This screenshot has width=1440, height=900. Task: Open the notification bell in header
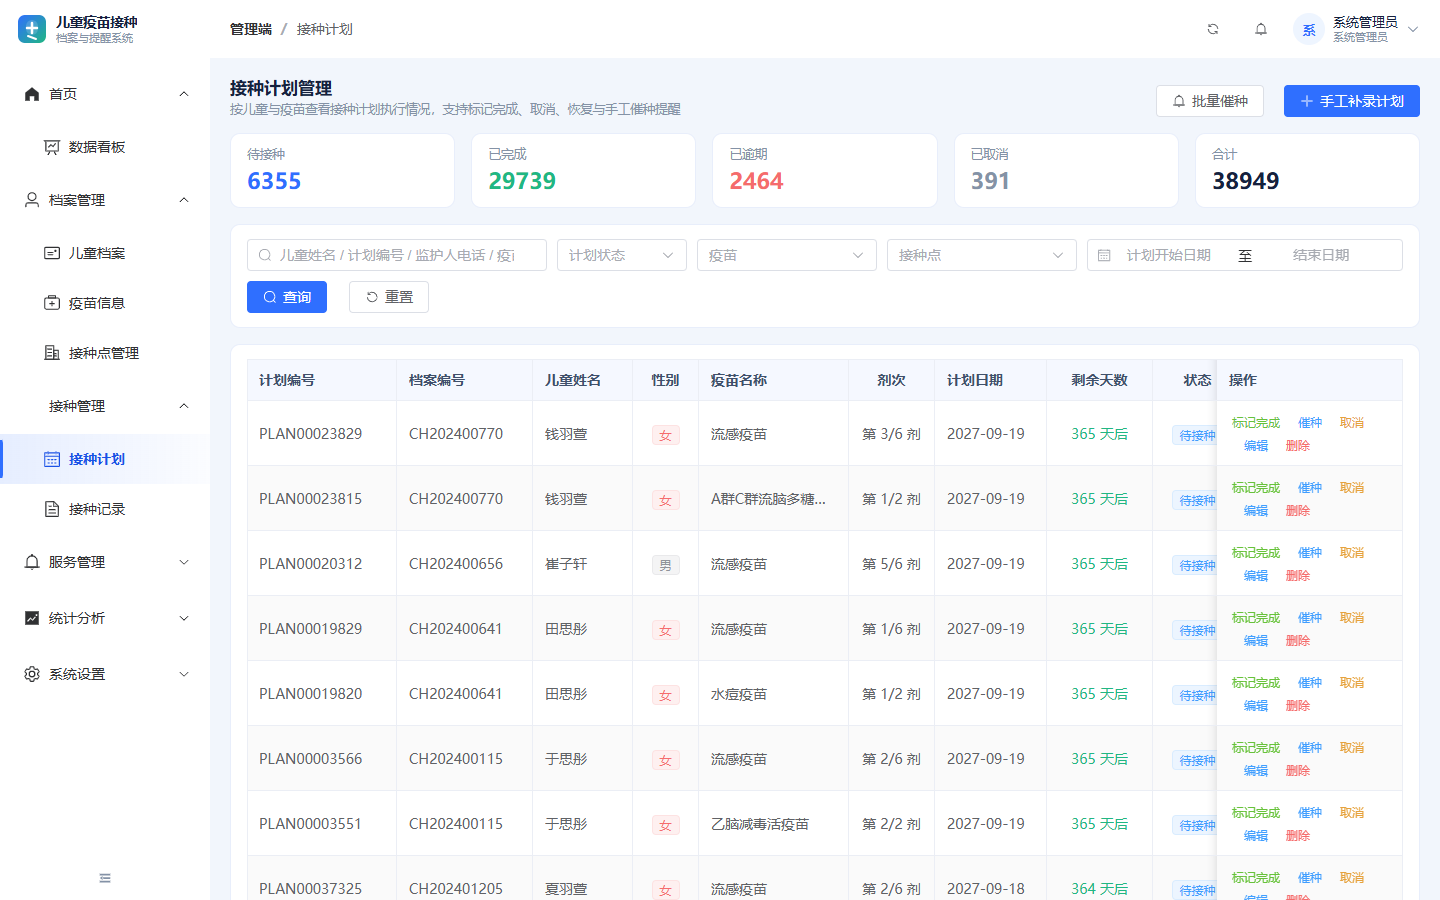[1261, 29]
